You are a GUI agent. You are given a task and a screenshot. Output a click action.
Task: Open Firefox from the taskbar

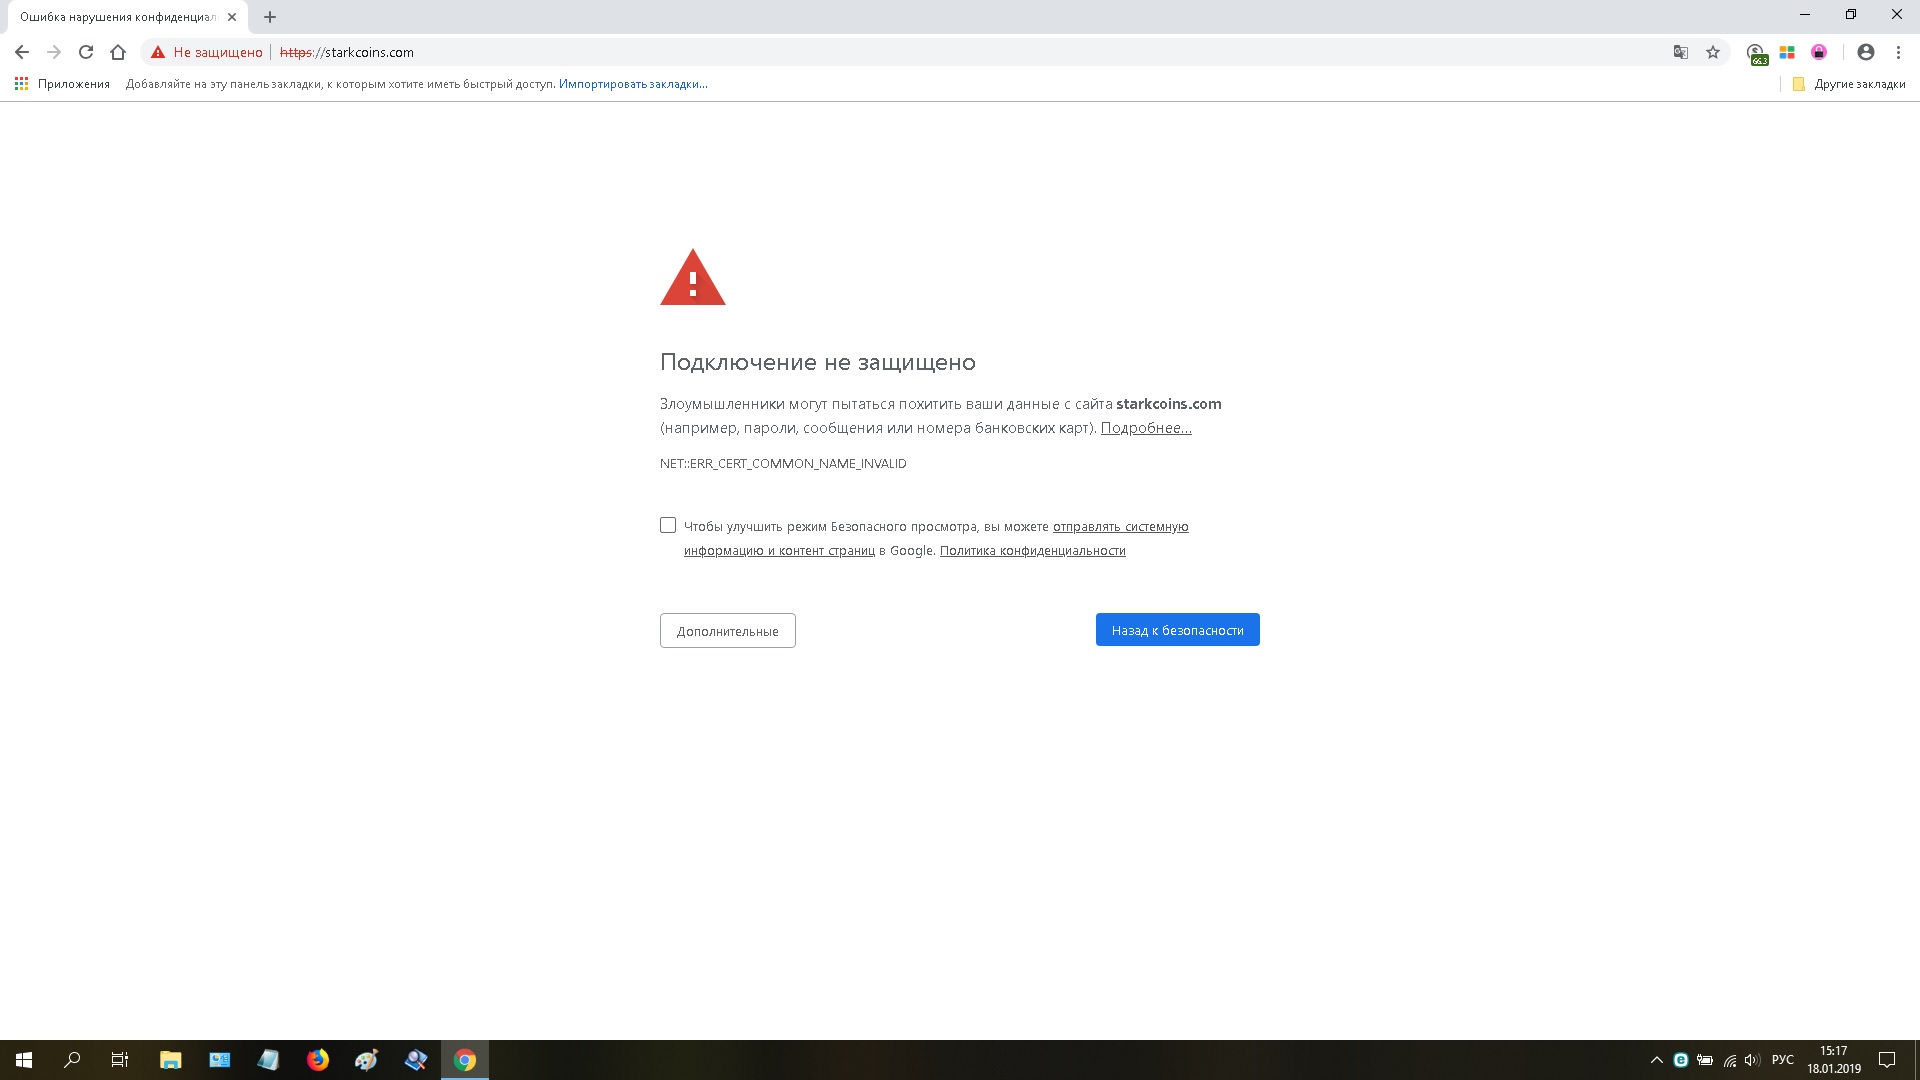point(318,1060)
